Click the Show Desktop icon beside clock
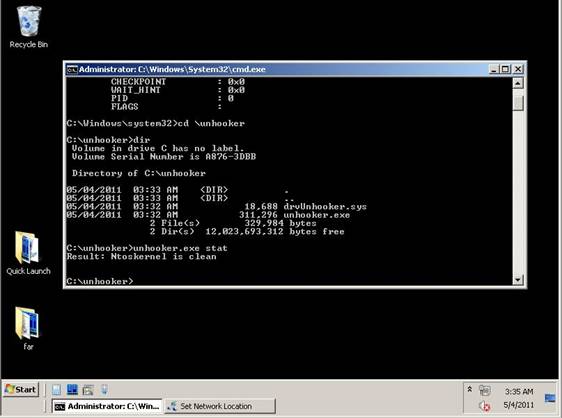Screen dimensions: 562x418 pos(550,398)
